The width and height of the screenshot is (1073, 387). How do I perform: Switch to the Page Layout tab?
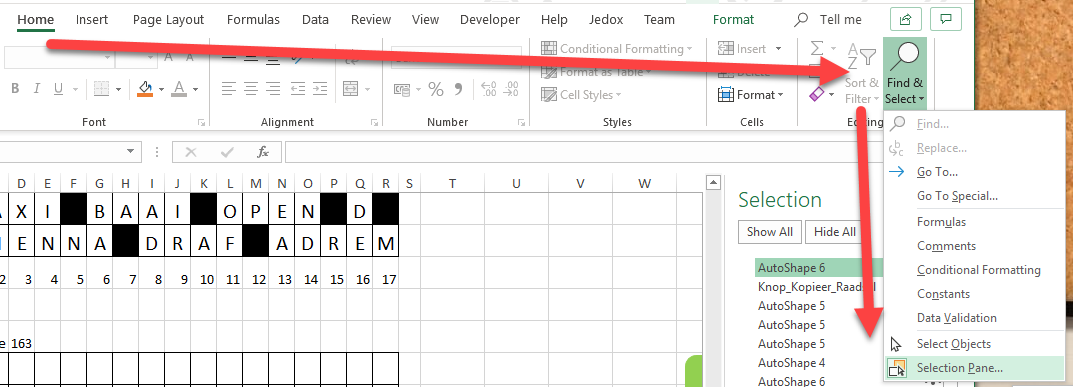(x=168, y=20)
